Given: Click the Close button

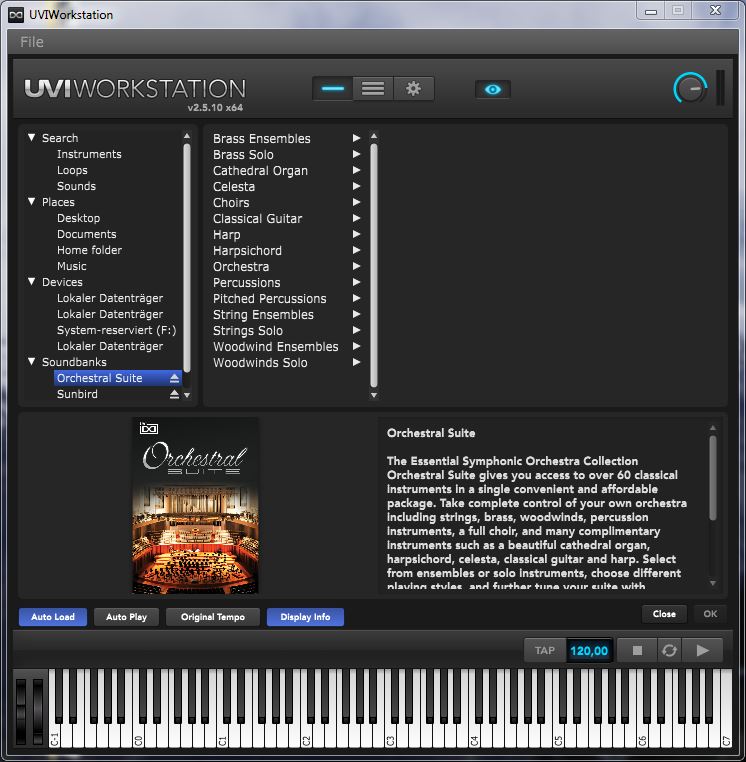Looking at the screenshot, I should pyautogui.click(x=664, y=614).
